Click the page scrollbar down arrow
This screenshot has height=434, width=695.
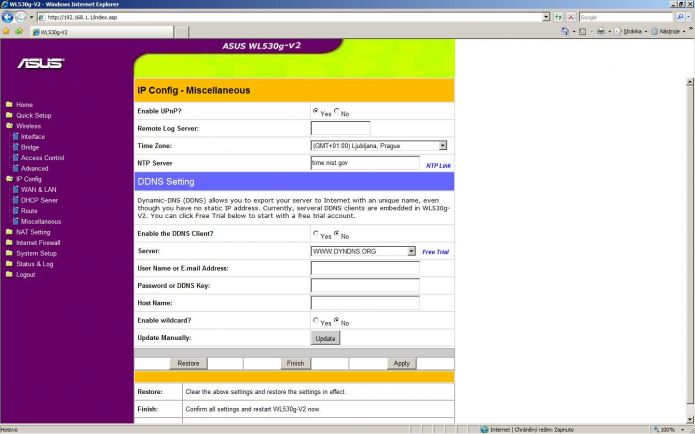[689, 419]
